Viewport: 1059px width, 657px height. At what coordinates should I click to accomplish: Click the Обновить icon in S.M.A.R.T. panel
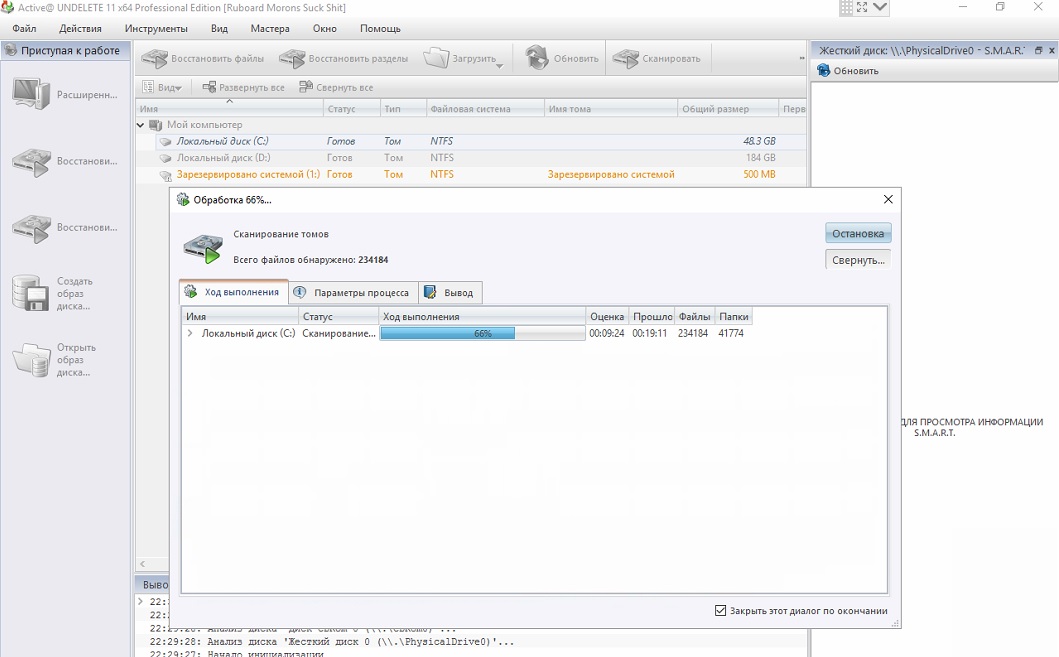(x=823, y=70)
